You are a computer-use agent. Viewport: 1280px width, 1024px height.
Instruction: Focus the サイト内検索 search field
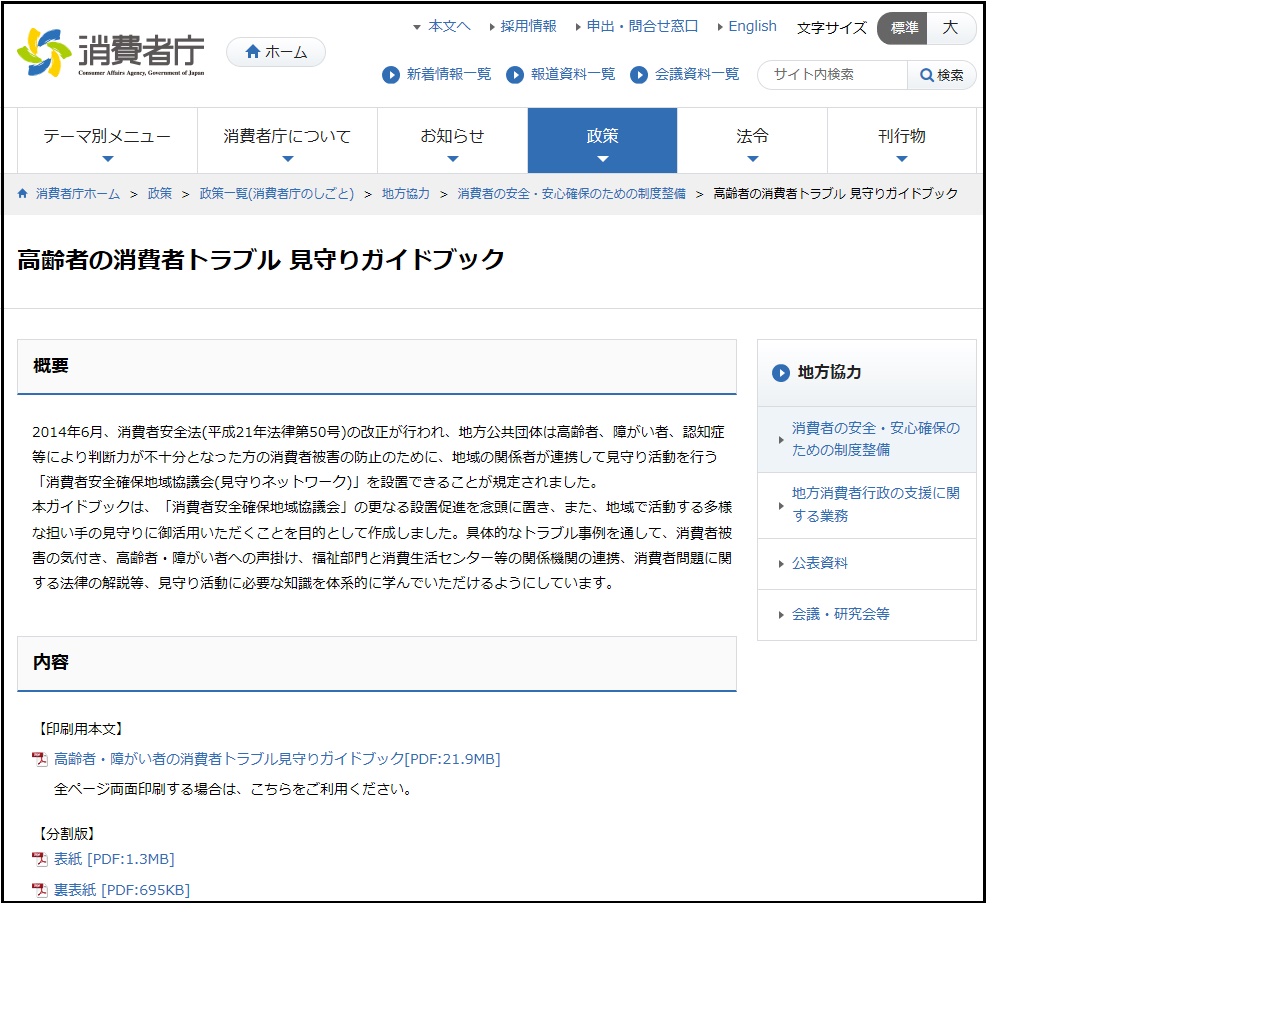coord(832,75)
